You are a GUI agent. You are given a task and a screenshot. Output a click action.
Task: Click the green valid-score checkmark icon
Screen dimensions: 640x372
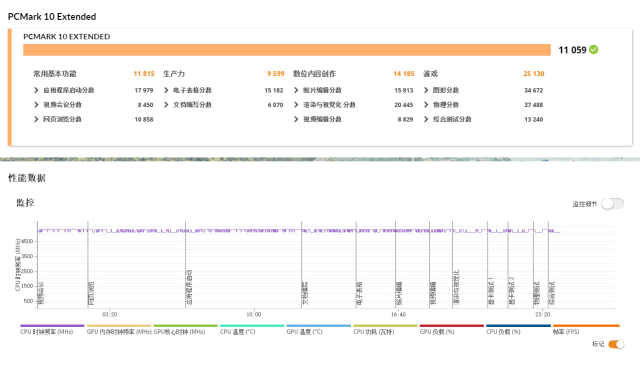[x=594, y=50]
